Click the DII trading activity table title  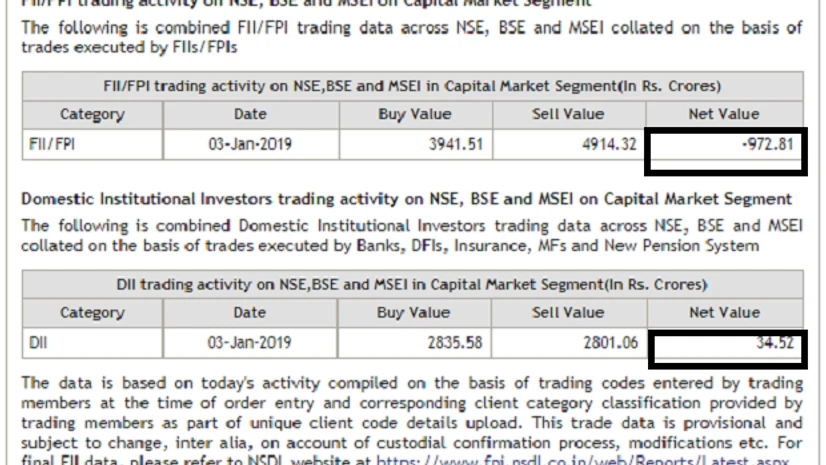[x=412, y=285]
